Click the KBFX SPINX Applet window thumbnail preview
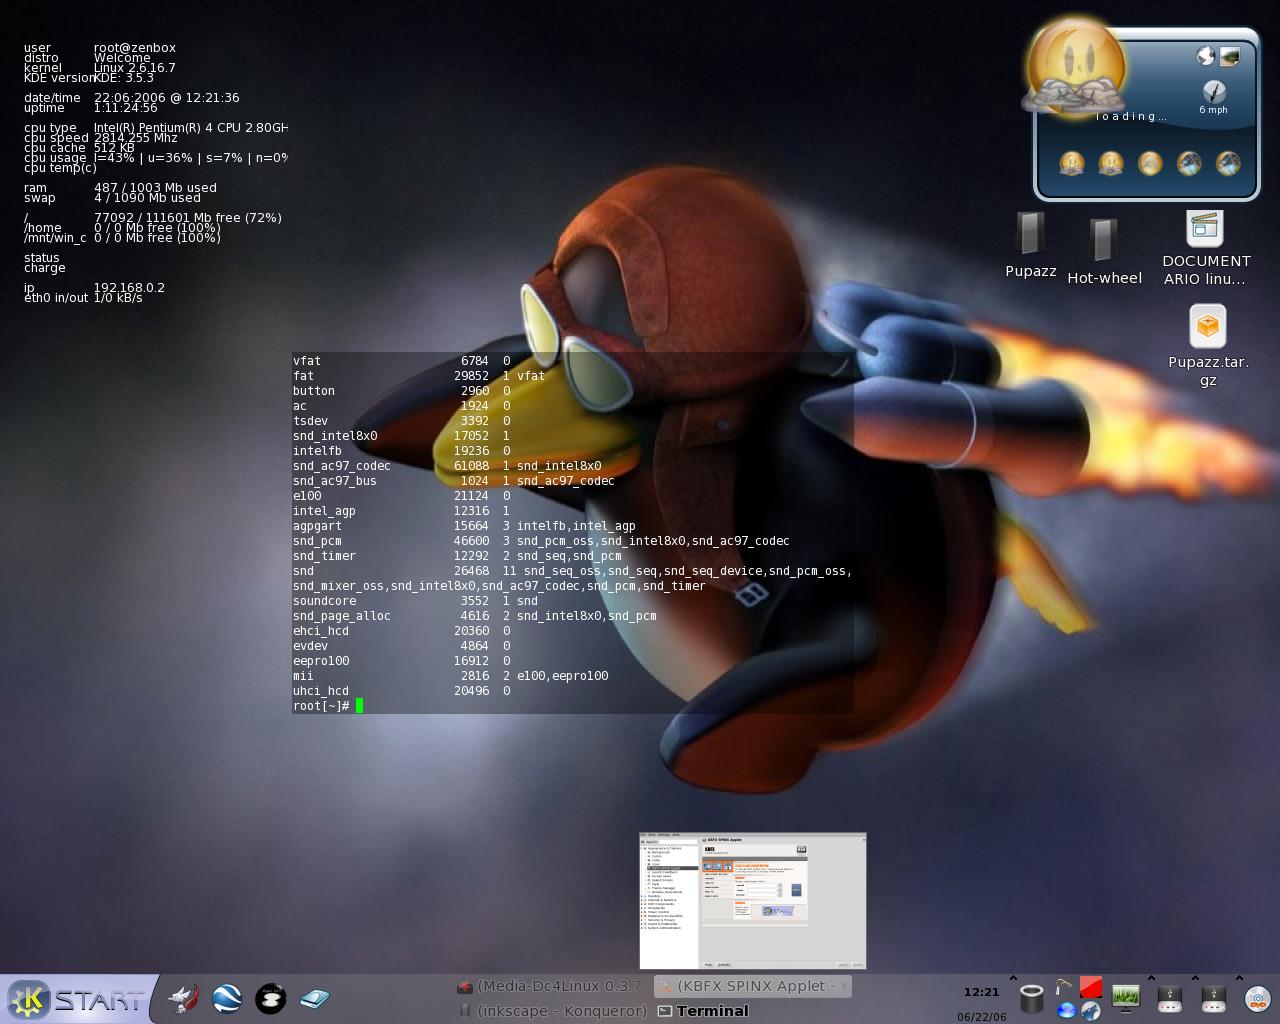 coord(753,901)
